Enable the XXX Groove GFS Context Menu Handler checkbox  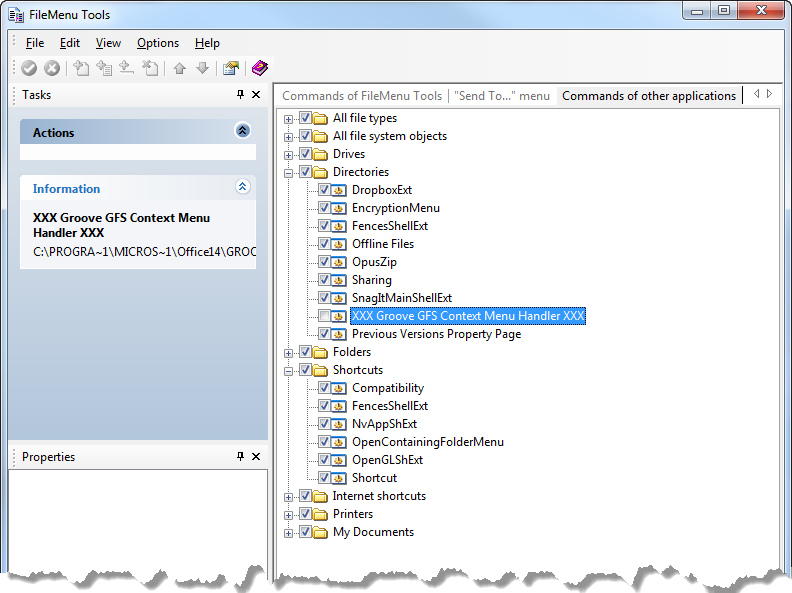click(324, 316)
